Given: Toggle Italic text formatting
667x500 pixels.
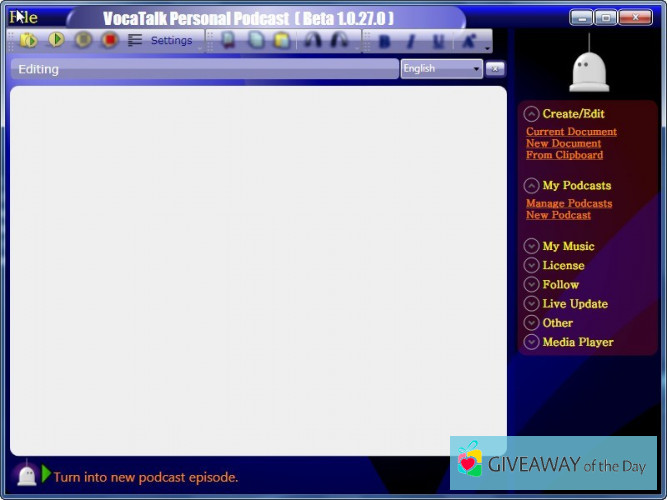Looking at the screenshot, I should [411, 41].
